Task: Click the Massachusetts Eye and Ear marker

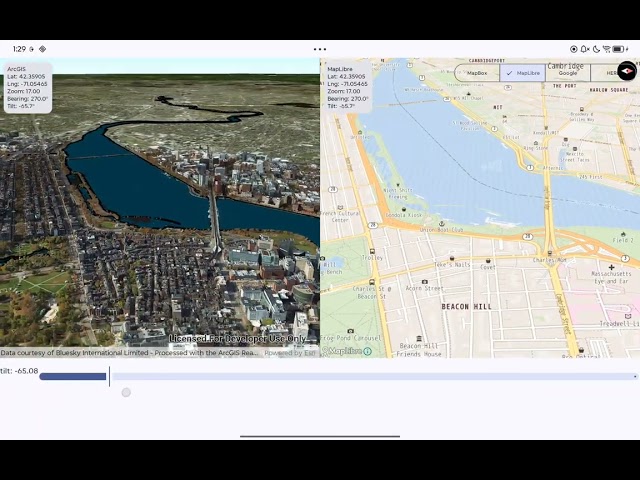Action: point(611,268)
